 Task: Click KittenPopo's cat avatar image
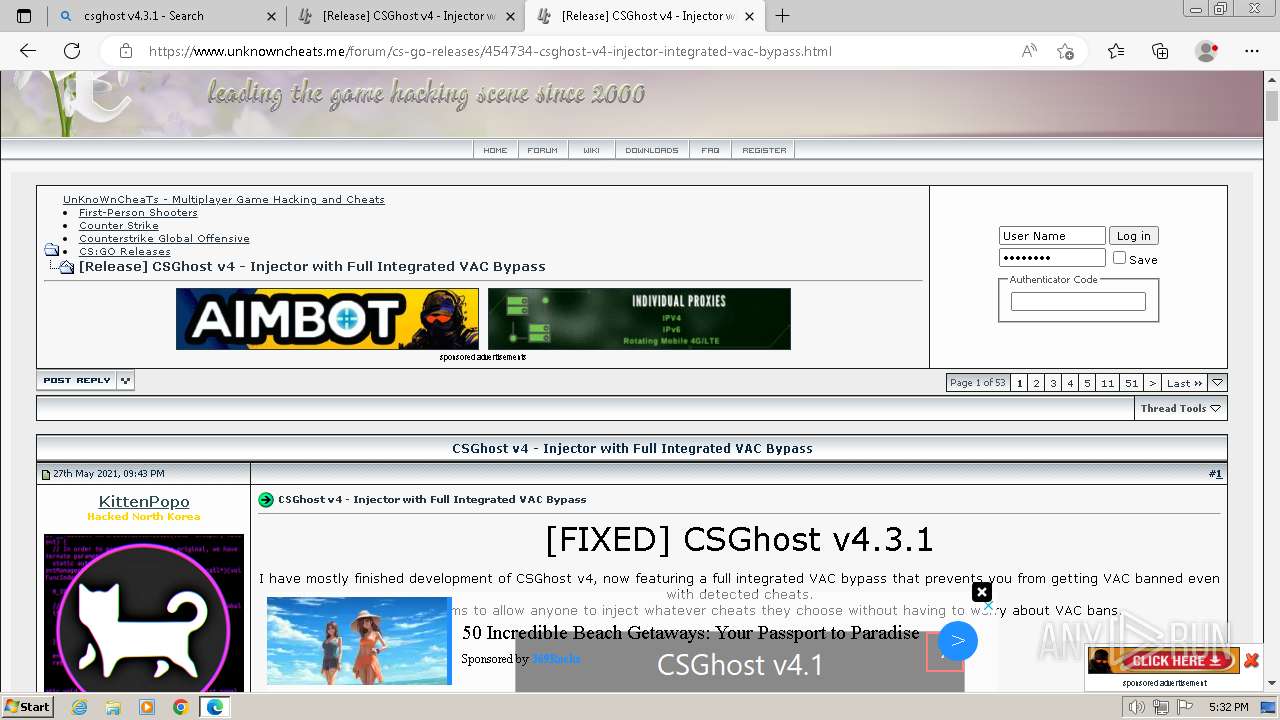click(x=144, y=613)
